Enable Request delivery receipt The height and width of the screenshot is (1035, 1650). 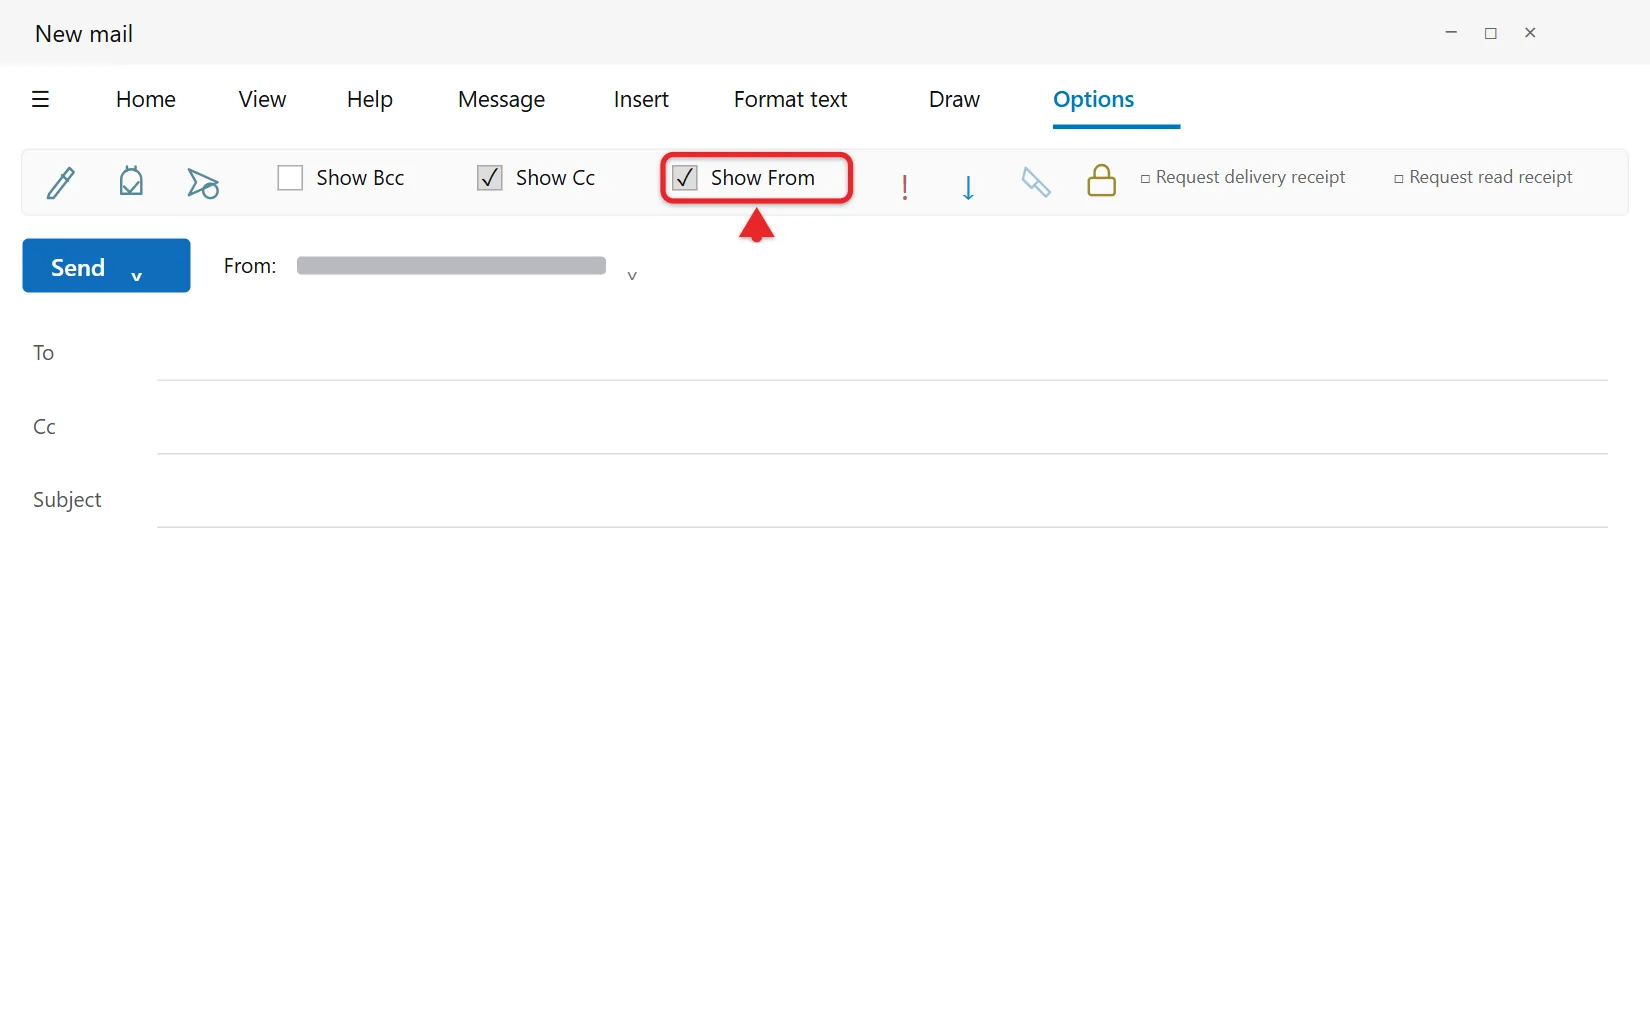coord(1145,179)
